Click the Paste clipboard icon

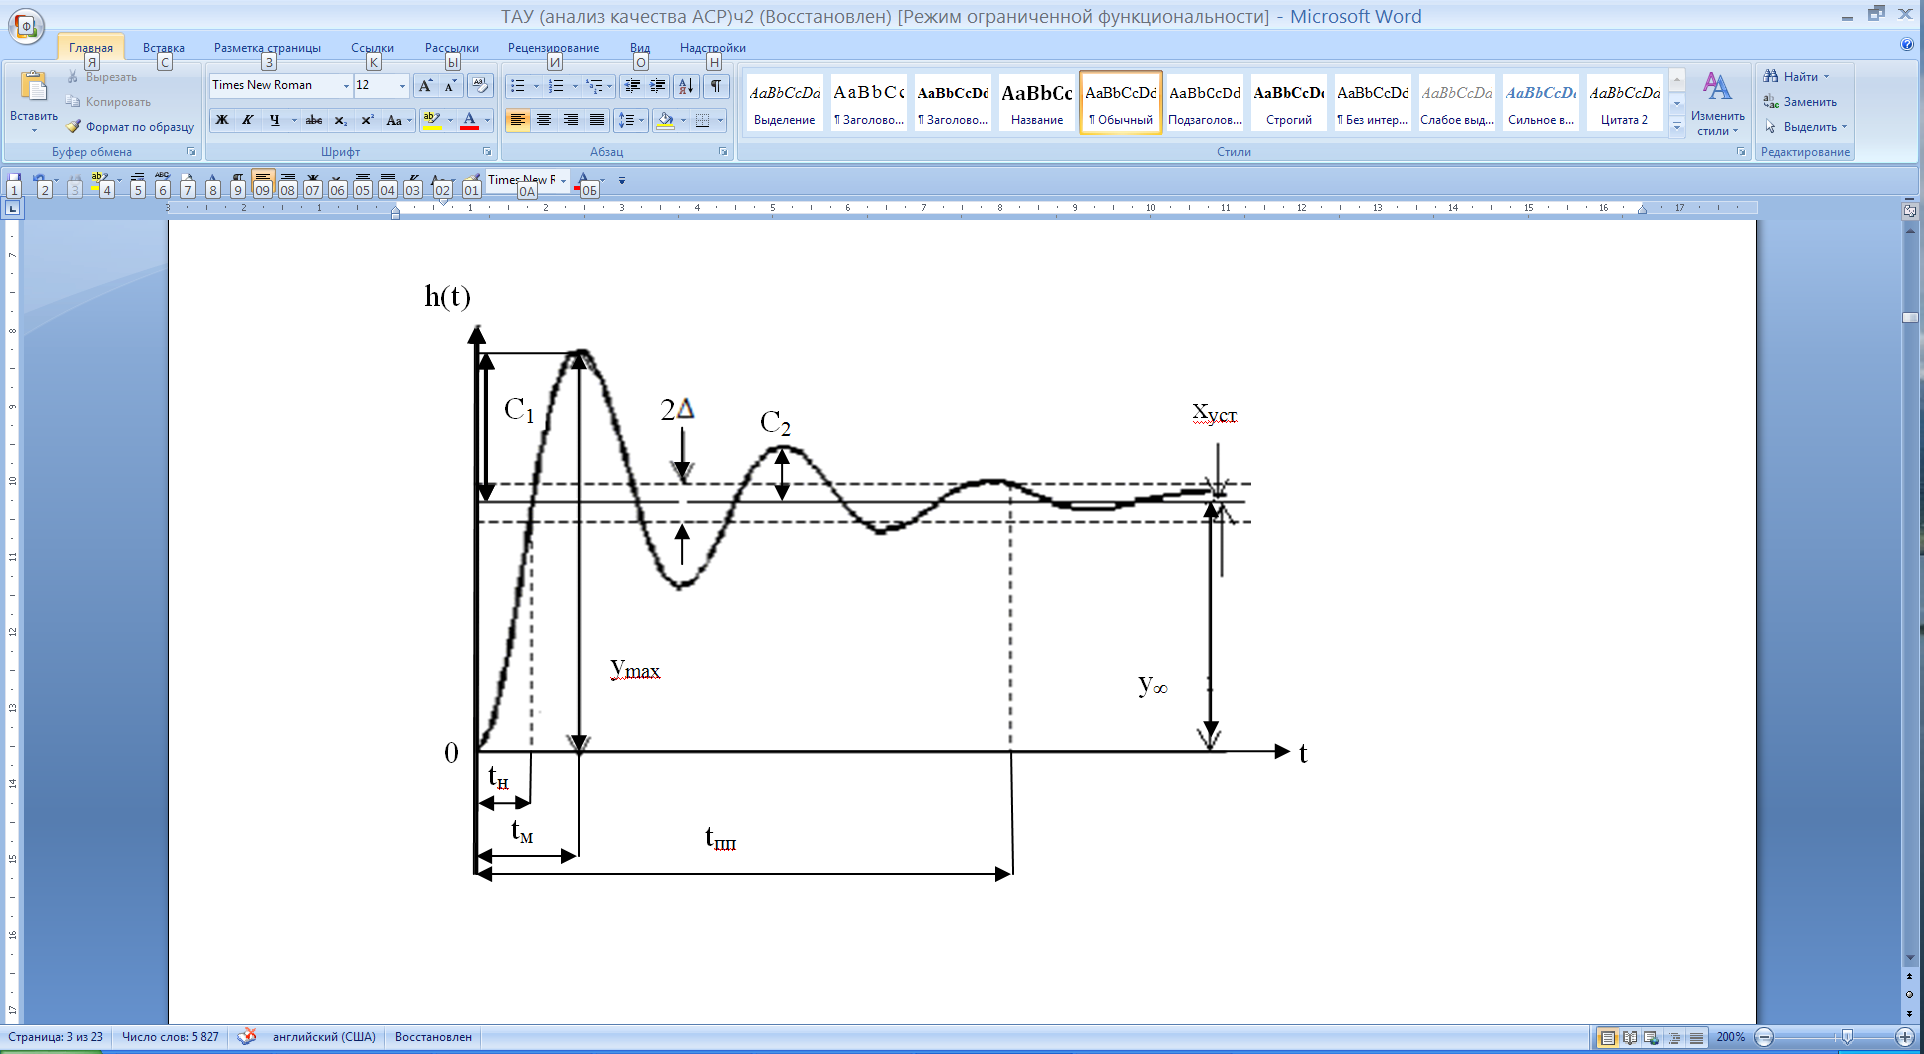34,88
